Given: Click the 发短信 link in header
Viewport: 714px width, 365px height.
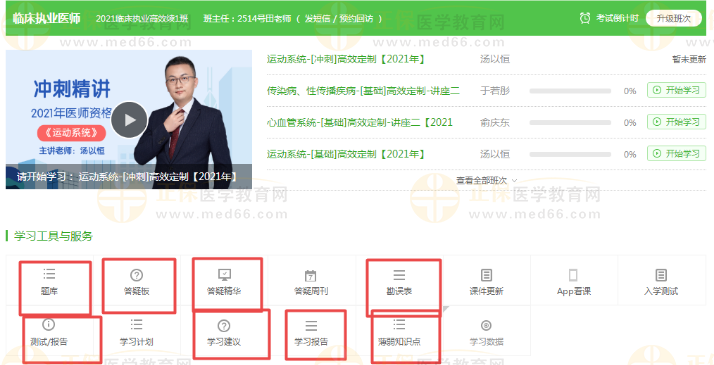Looking at the screenshot, I should click(x=316, y=19).
